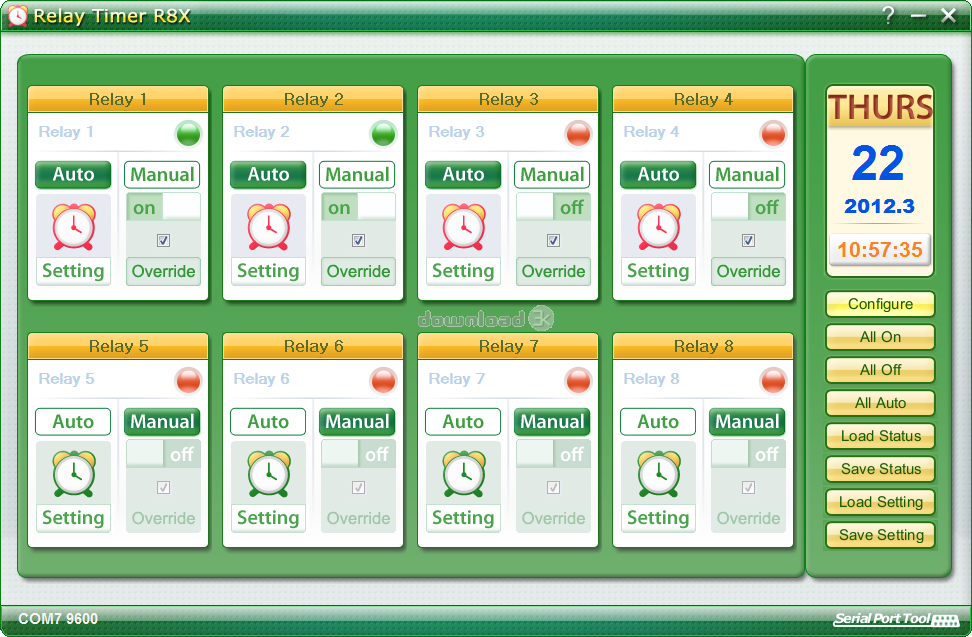Click the green alarm clock in Relay 8

(658, 473)
